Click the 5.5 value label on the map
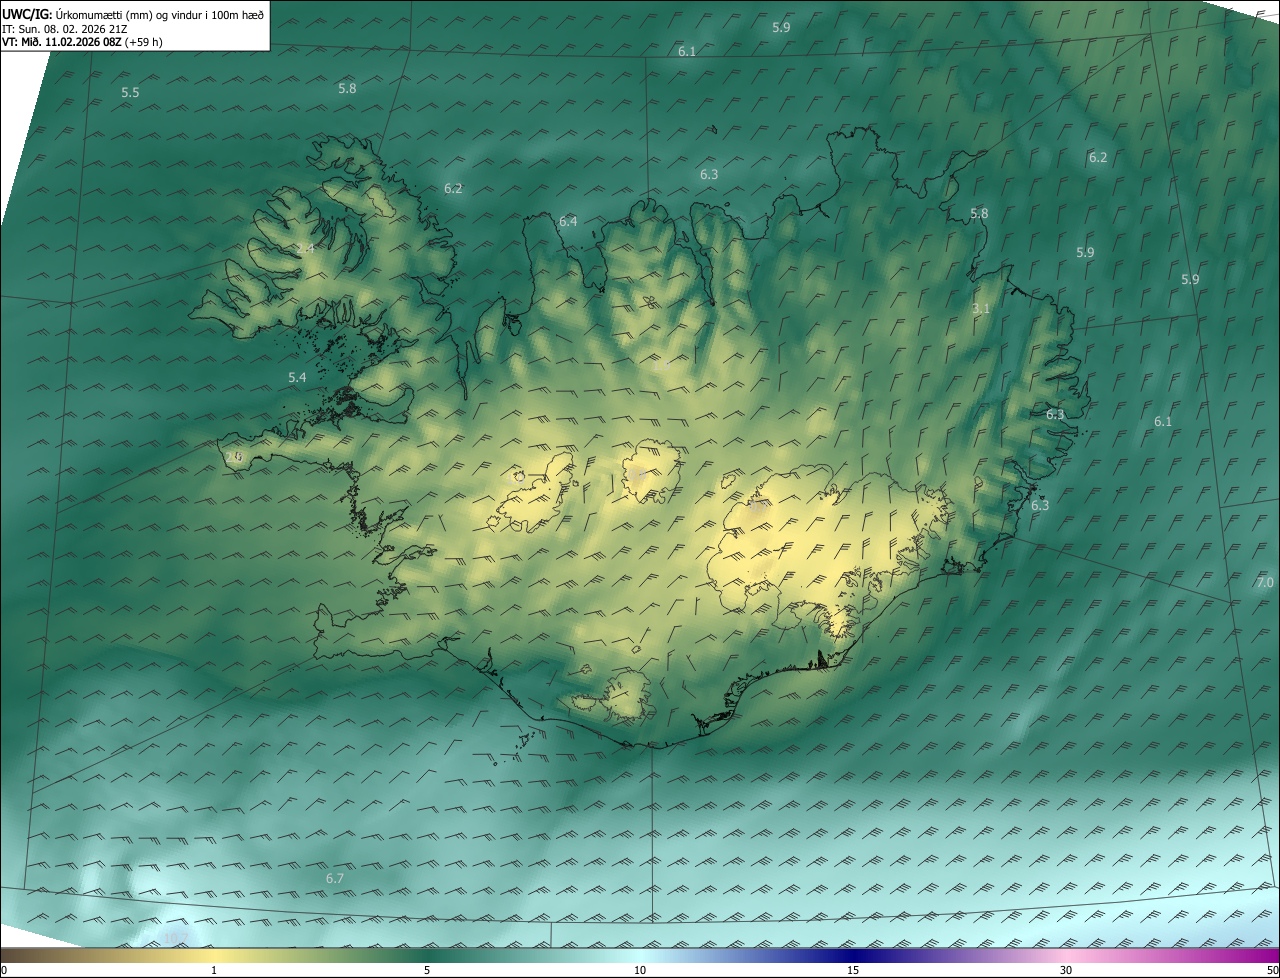This screenshot has height=978, width=1280. (130, 92)
